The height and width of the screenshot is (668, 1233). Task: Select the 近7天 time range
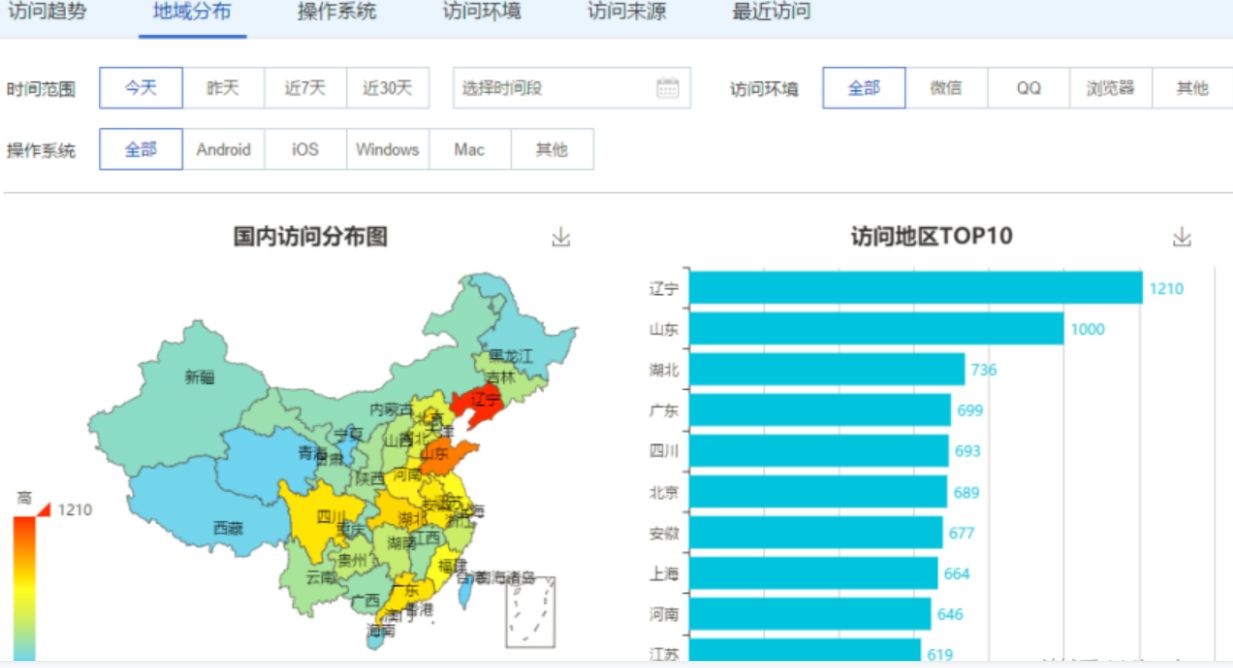(x=303, y=88)
